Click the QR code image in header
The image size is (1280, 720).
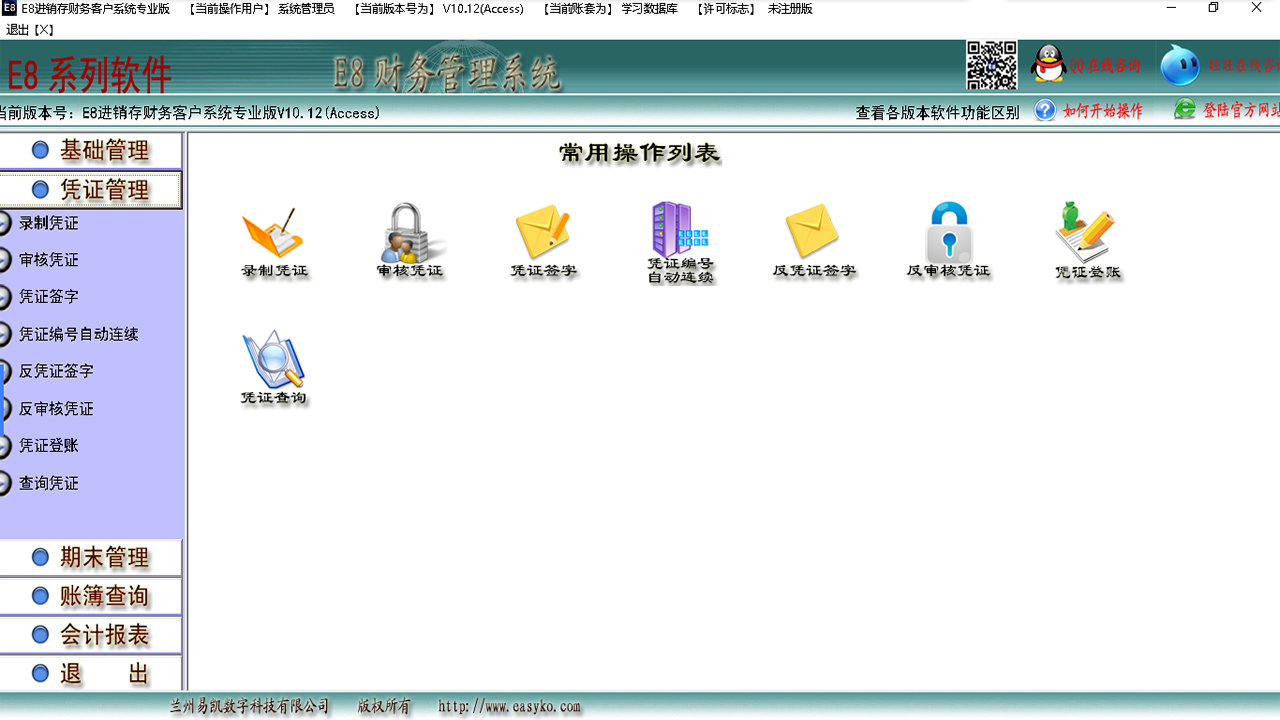[992, 66]
